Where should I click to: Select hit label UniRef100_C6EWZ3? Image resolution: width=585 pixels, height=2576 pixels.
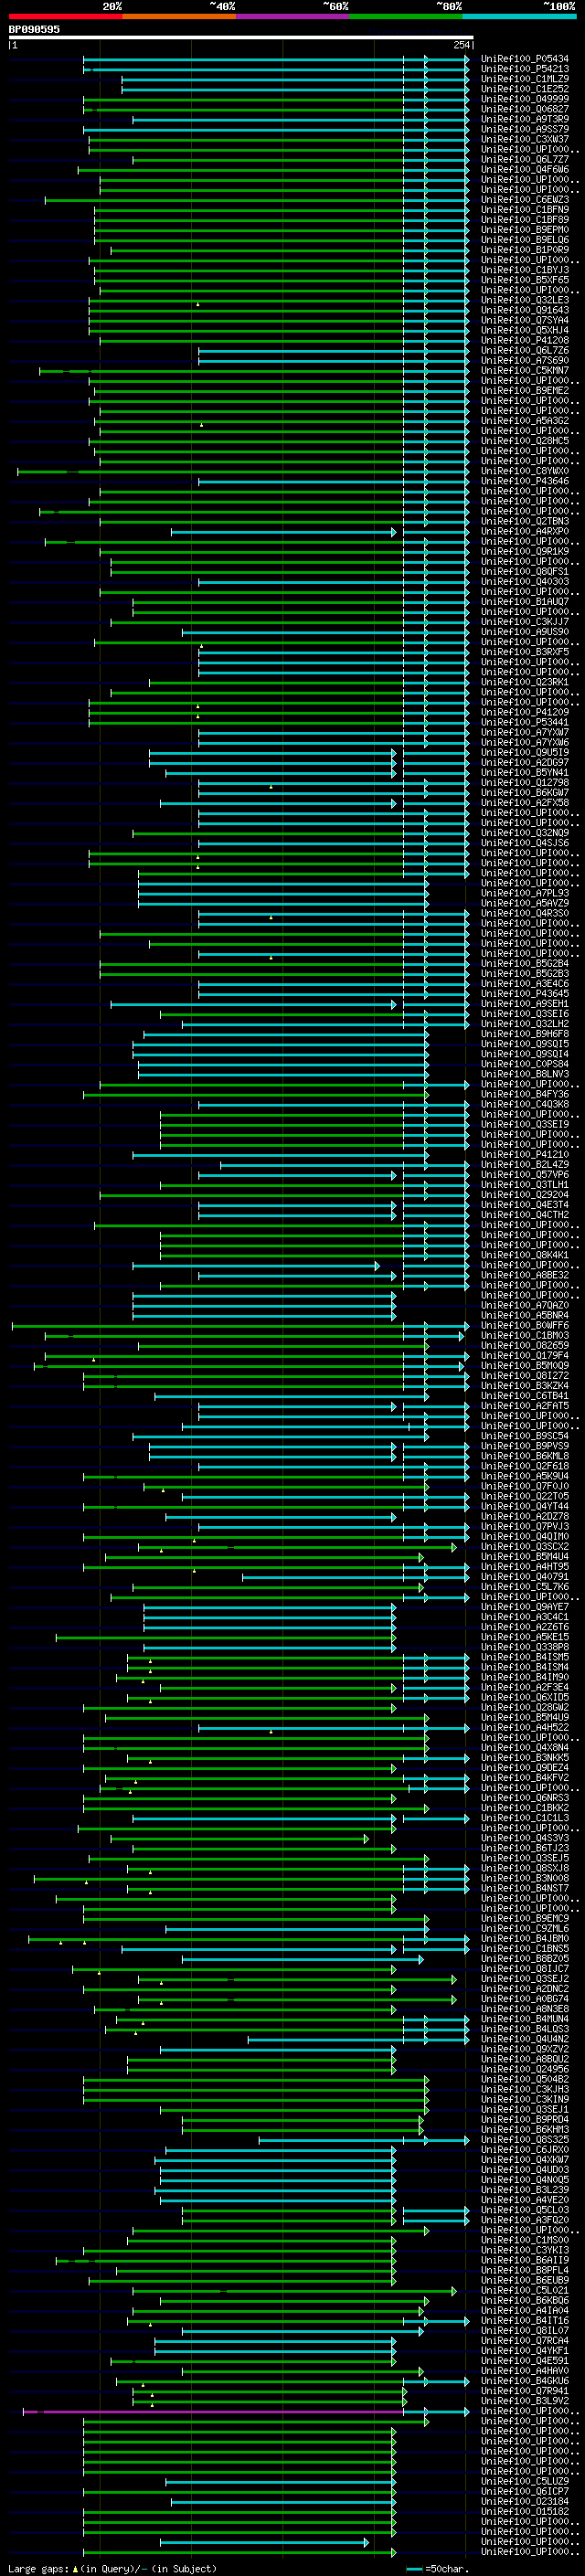[525, 199]
